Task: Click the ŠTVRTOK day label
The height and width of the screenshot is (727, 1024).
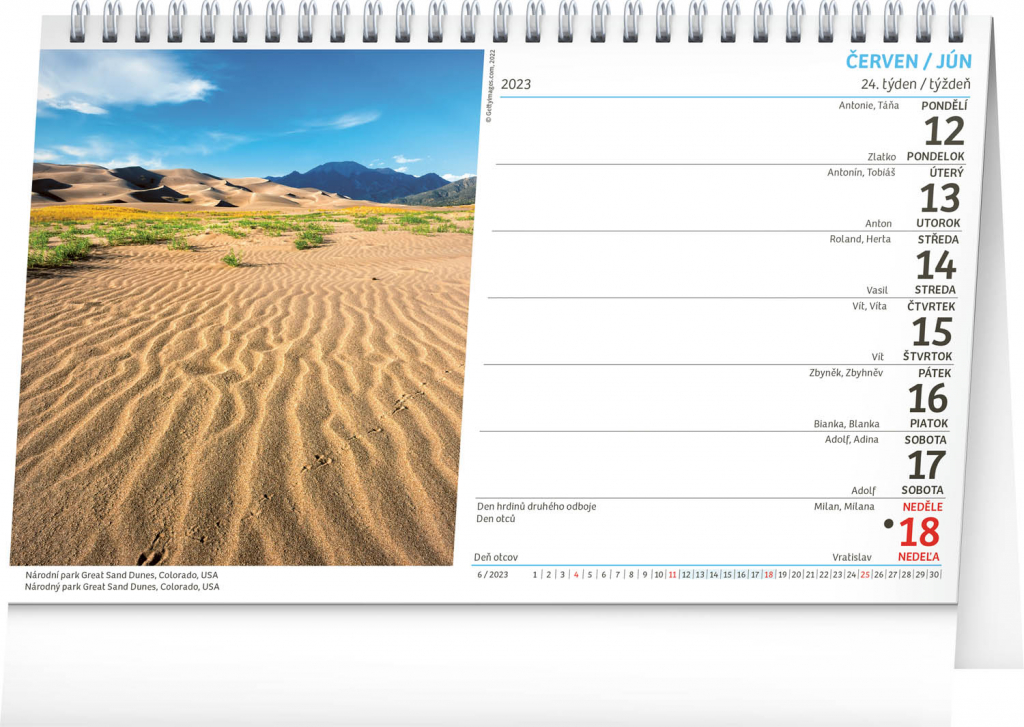Action: 927,357
